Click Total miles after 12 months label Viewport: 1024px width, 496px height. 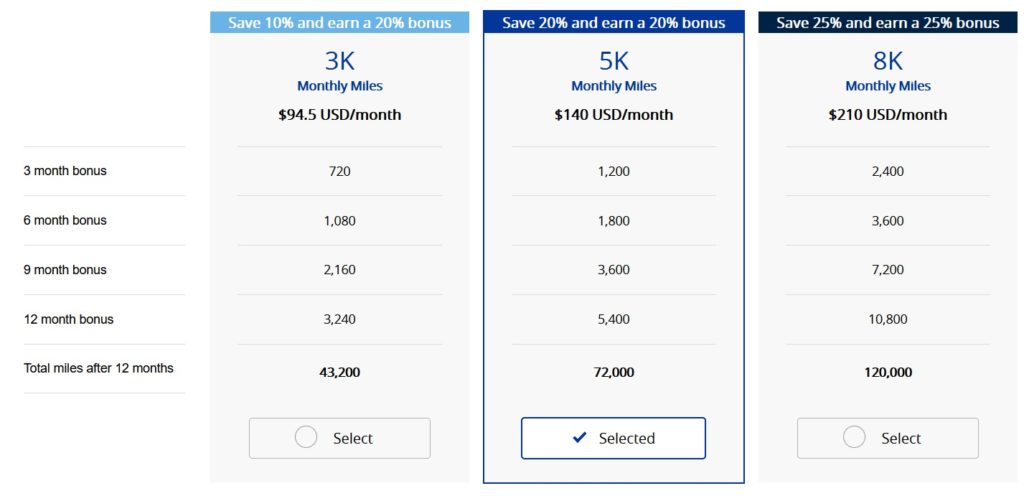coord(98,369)
